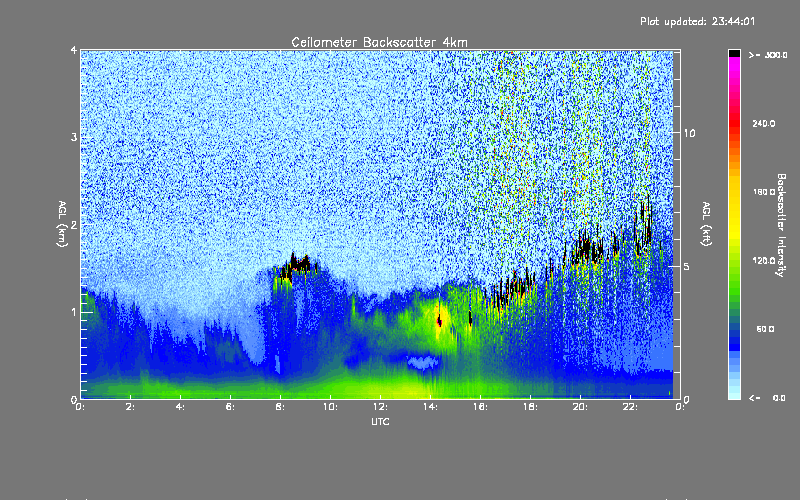Viewport: 800px width, 500px height.
Task: Click the '18:' tick on the UTC axis
Action: (530, 407)
